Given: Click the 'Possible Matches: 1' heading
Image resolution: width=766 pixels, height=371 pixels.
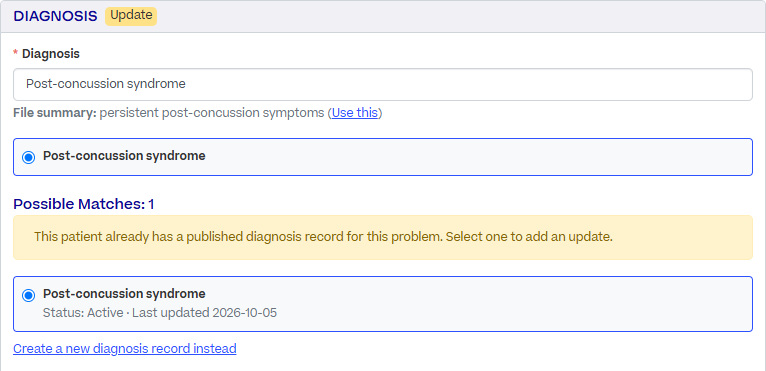Looking at the screenshot, I should pos(84,204).
